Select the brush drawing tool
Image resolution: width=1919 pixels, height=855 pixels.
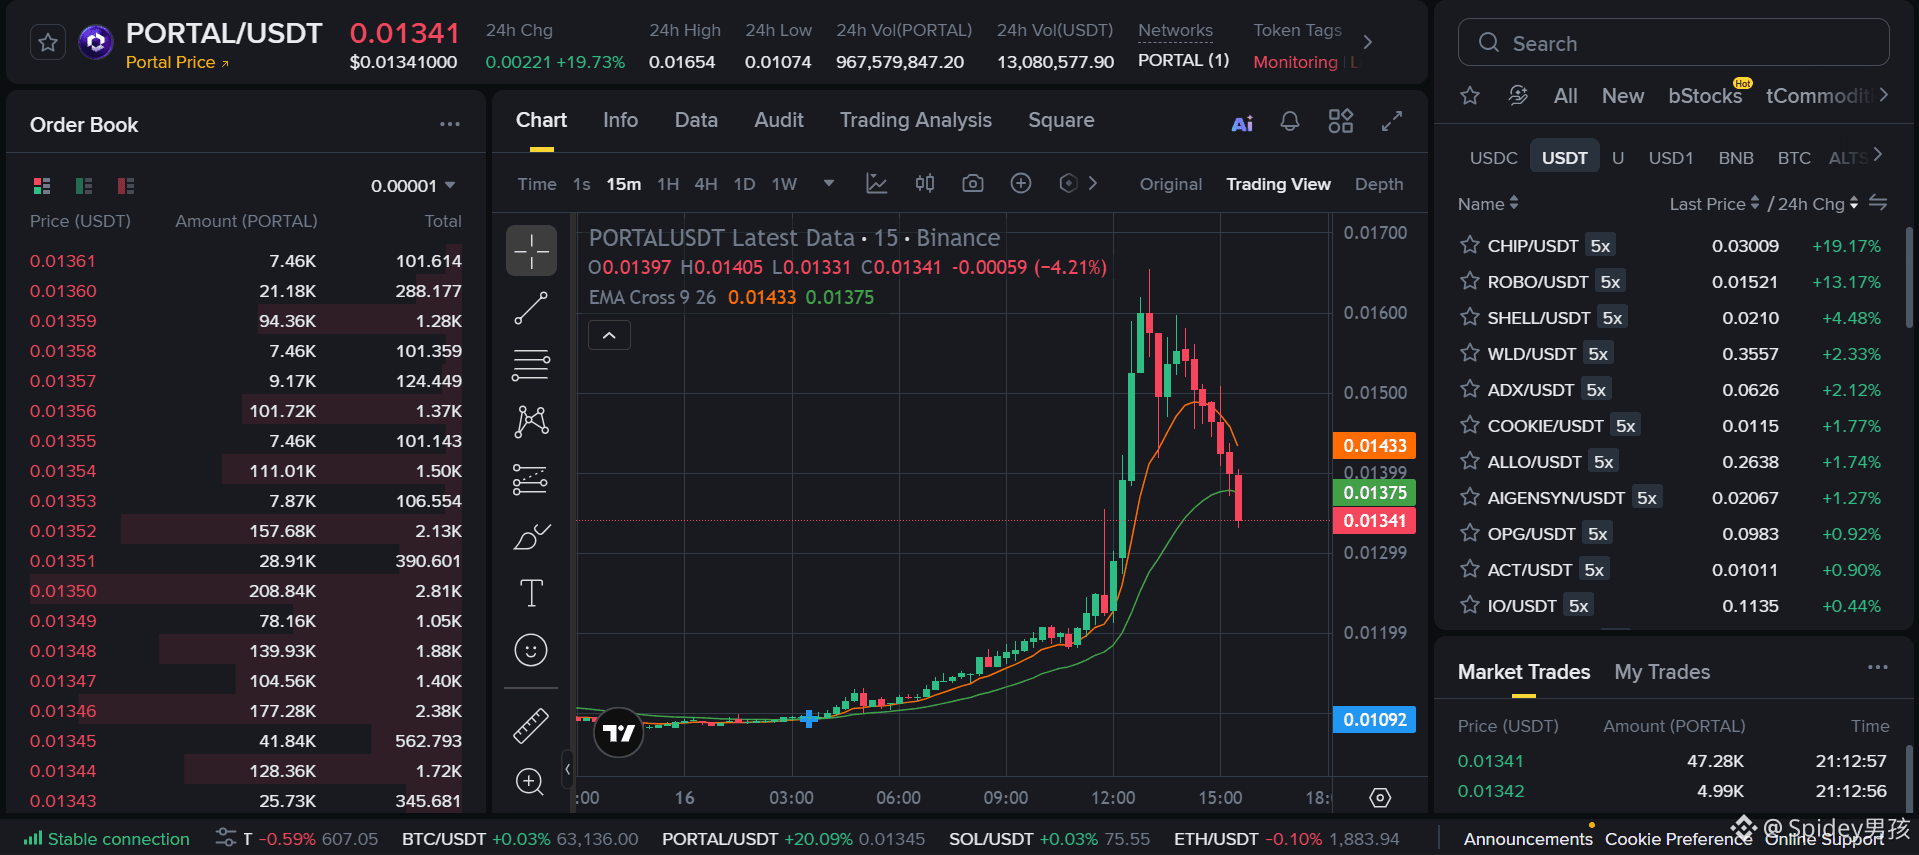pyautogui.click(x=531, y=537)
